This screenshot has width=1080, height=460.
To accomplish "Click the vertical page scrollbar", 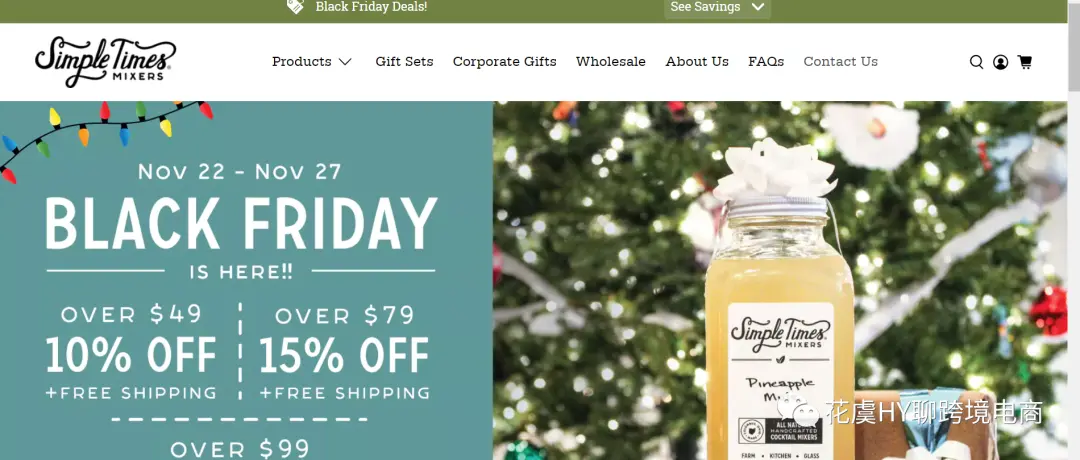I will [1073, 230].
